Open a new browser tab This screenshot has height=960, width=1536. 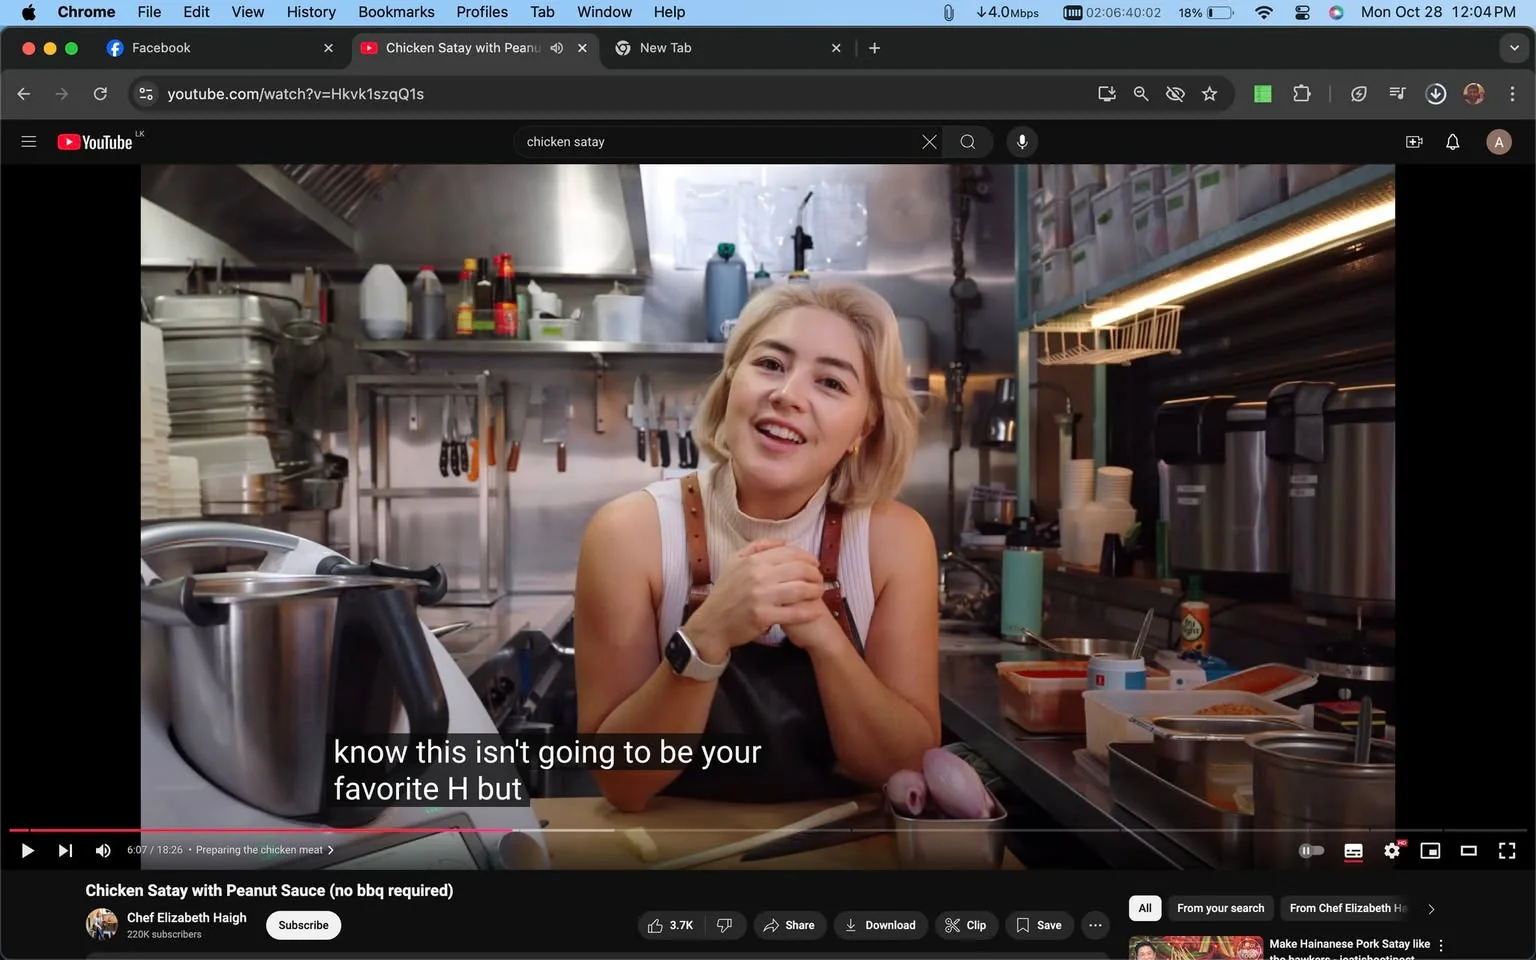874,48
